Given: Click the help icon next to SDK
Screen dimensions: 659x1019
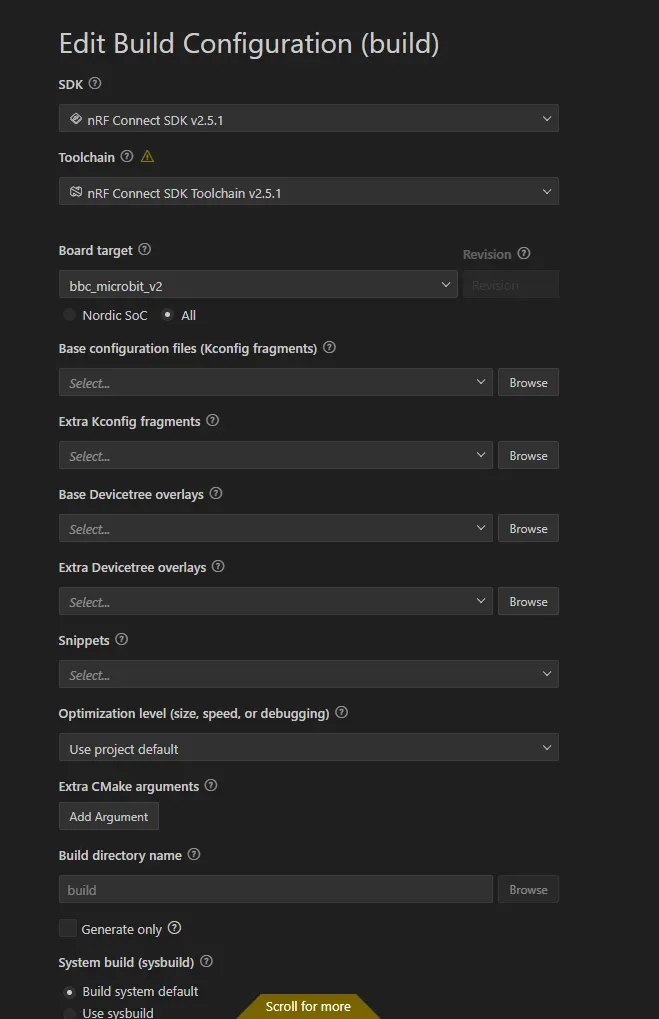Looking at the screenshot, I should point(95,84).
